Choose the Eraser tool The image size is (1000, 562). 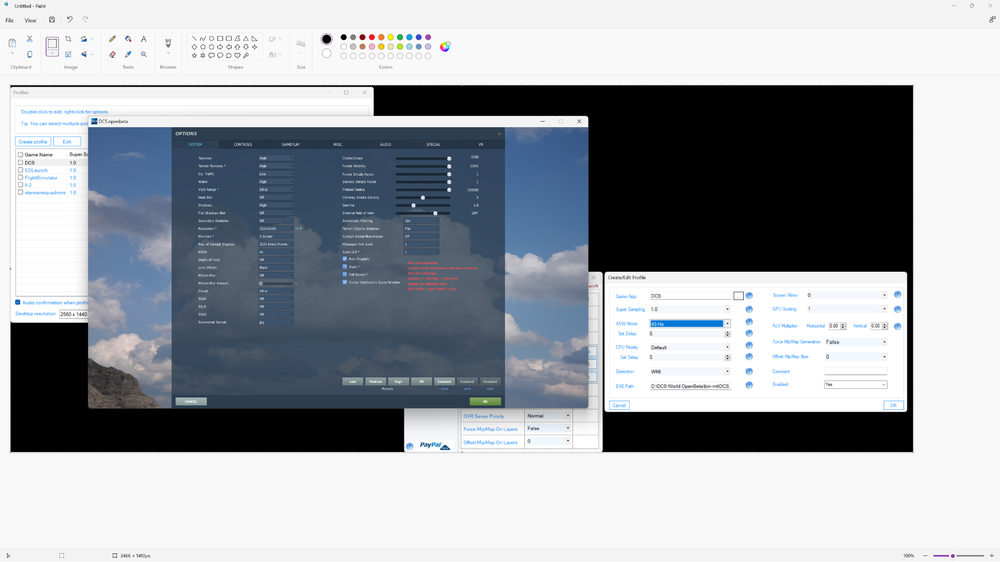click(112, 54)
